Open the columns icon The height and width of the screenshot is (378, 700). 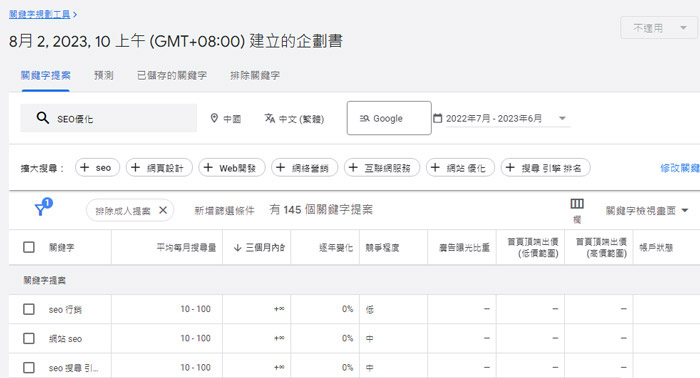click(577, 204)
